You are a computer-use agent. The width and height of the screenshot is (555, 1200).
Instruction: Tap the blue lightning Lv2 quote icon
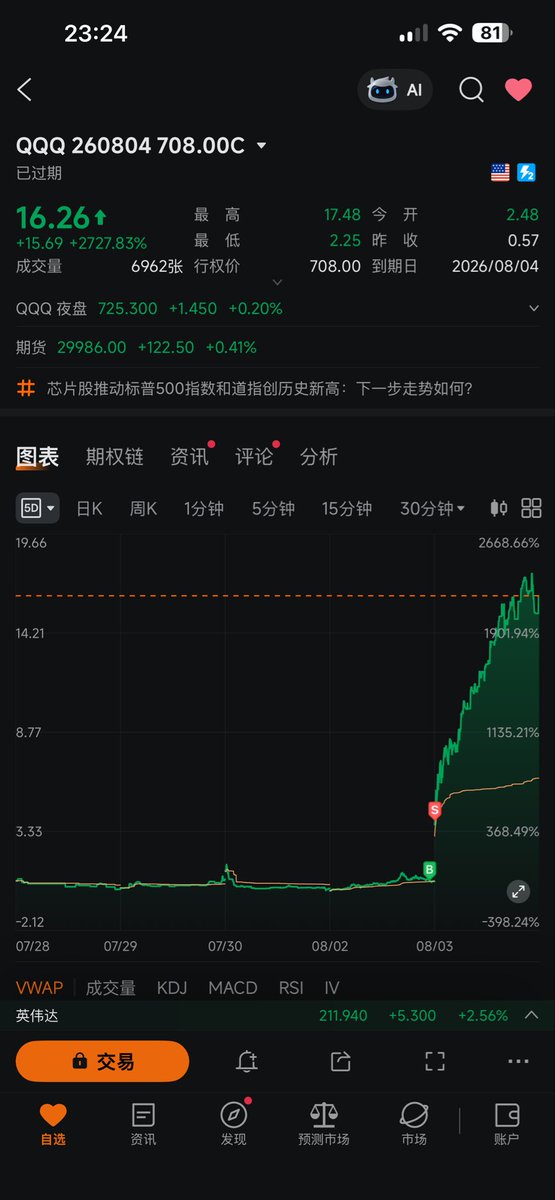click(527, 172)
